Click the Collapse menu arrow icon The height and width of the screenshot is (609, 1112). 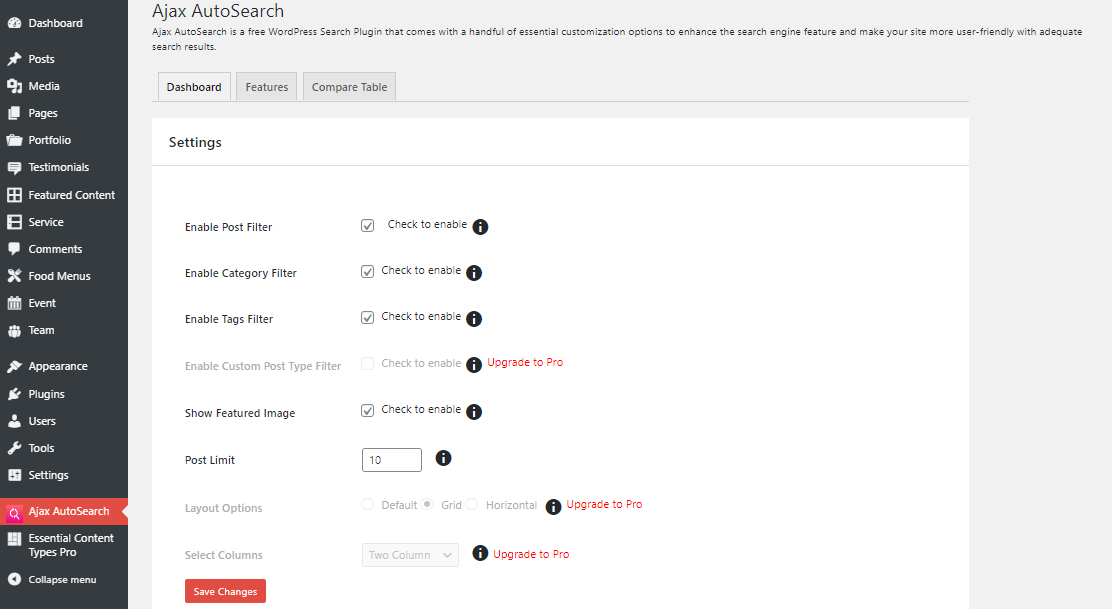(14, 579)
